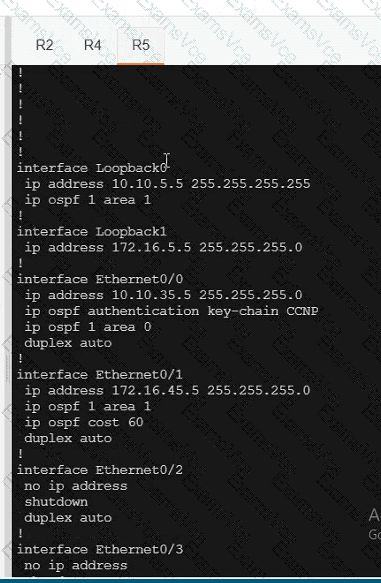Click the 'shutdown' line in terminal
The image size is (381, 583).
click(56, 502)
